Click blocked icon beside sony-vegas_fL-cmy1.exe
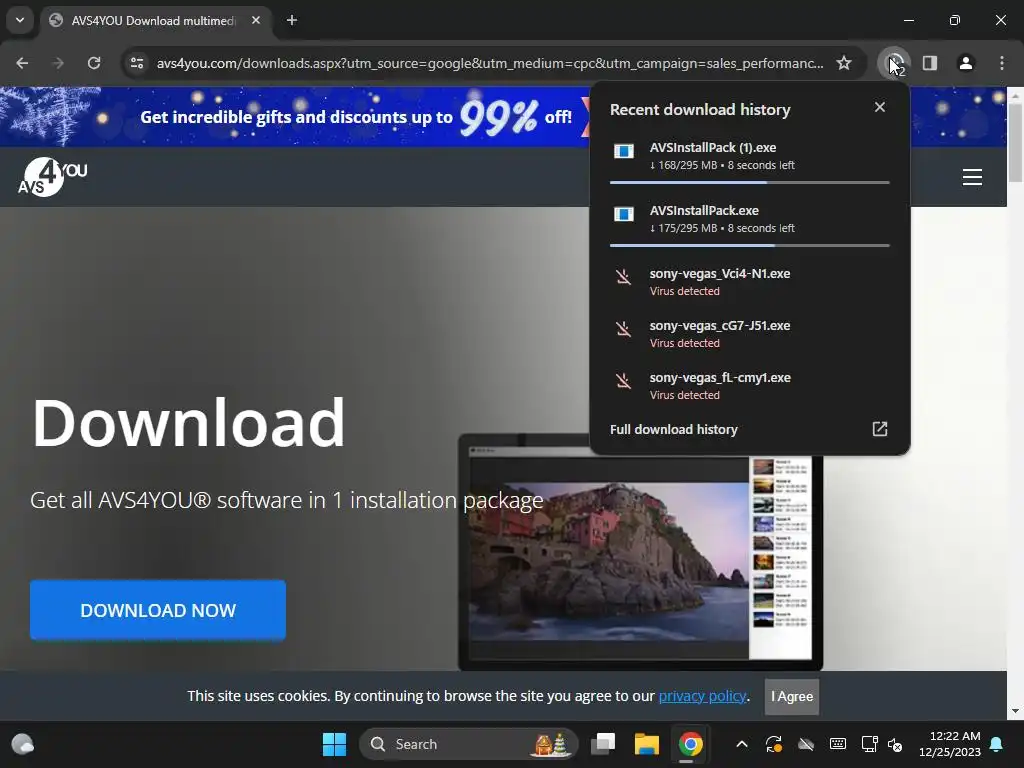 tap(624, 381)
